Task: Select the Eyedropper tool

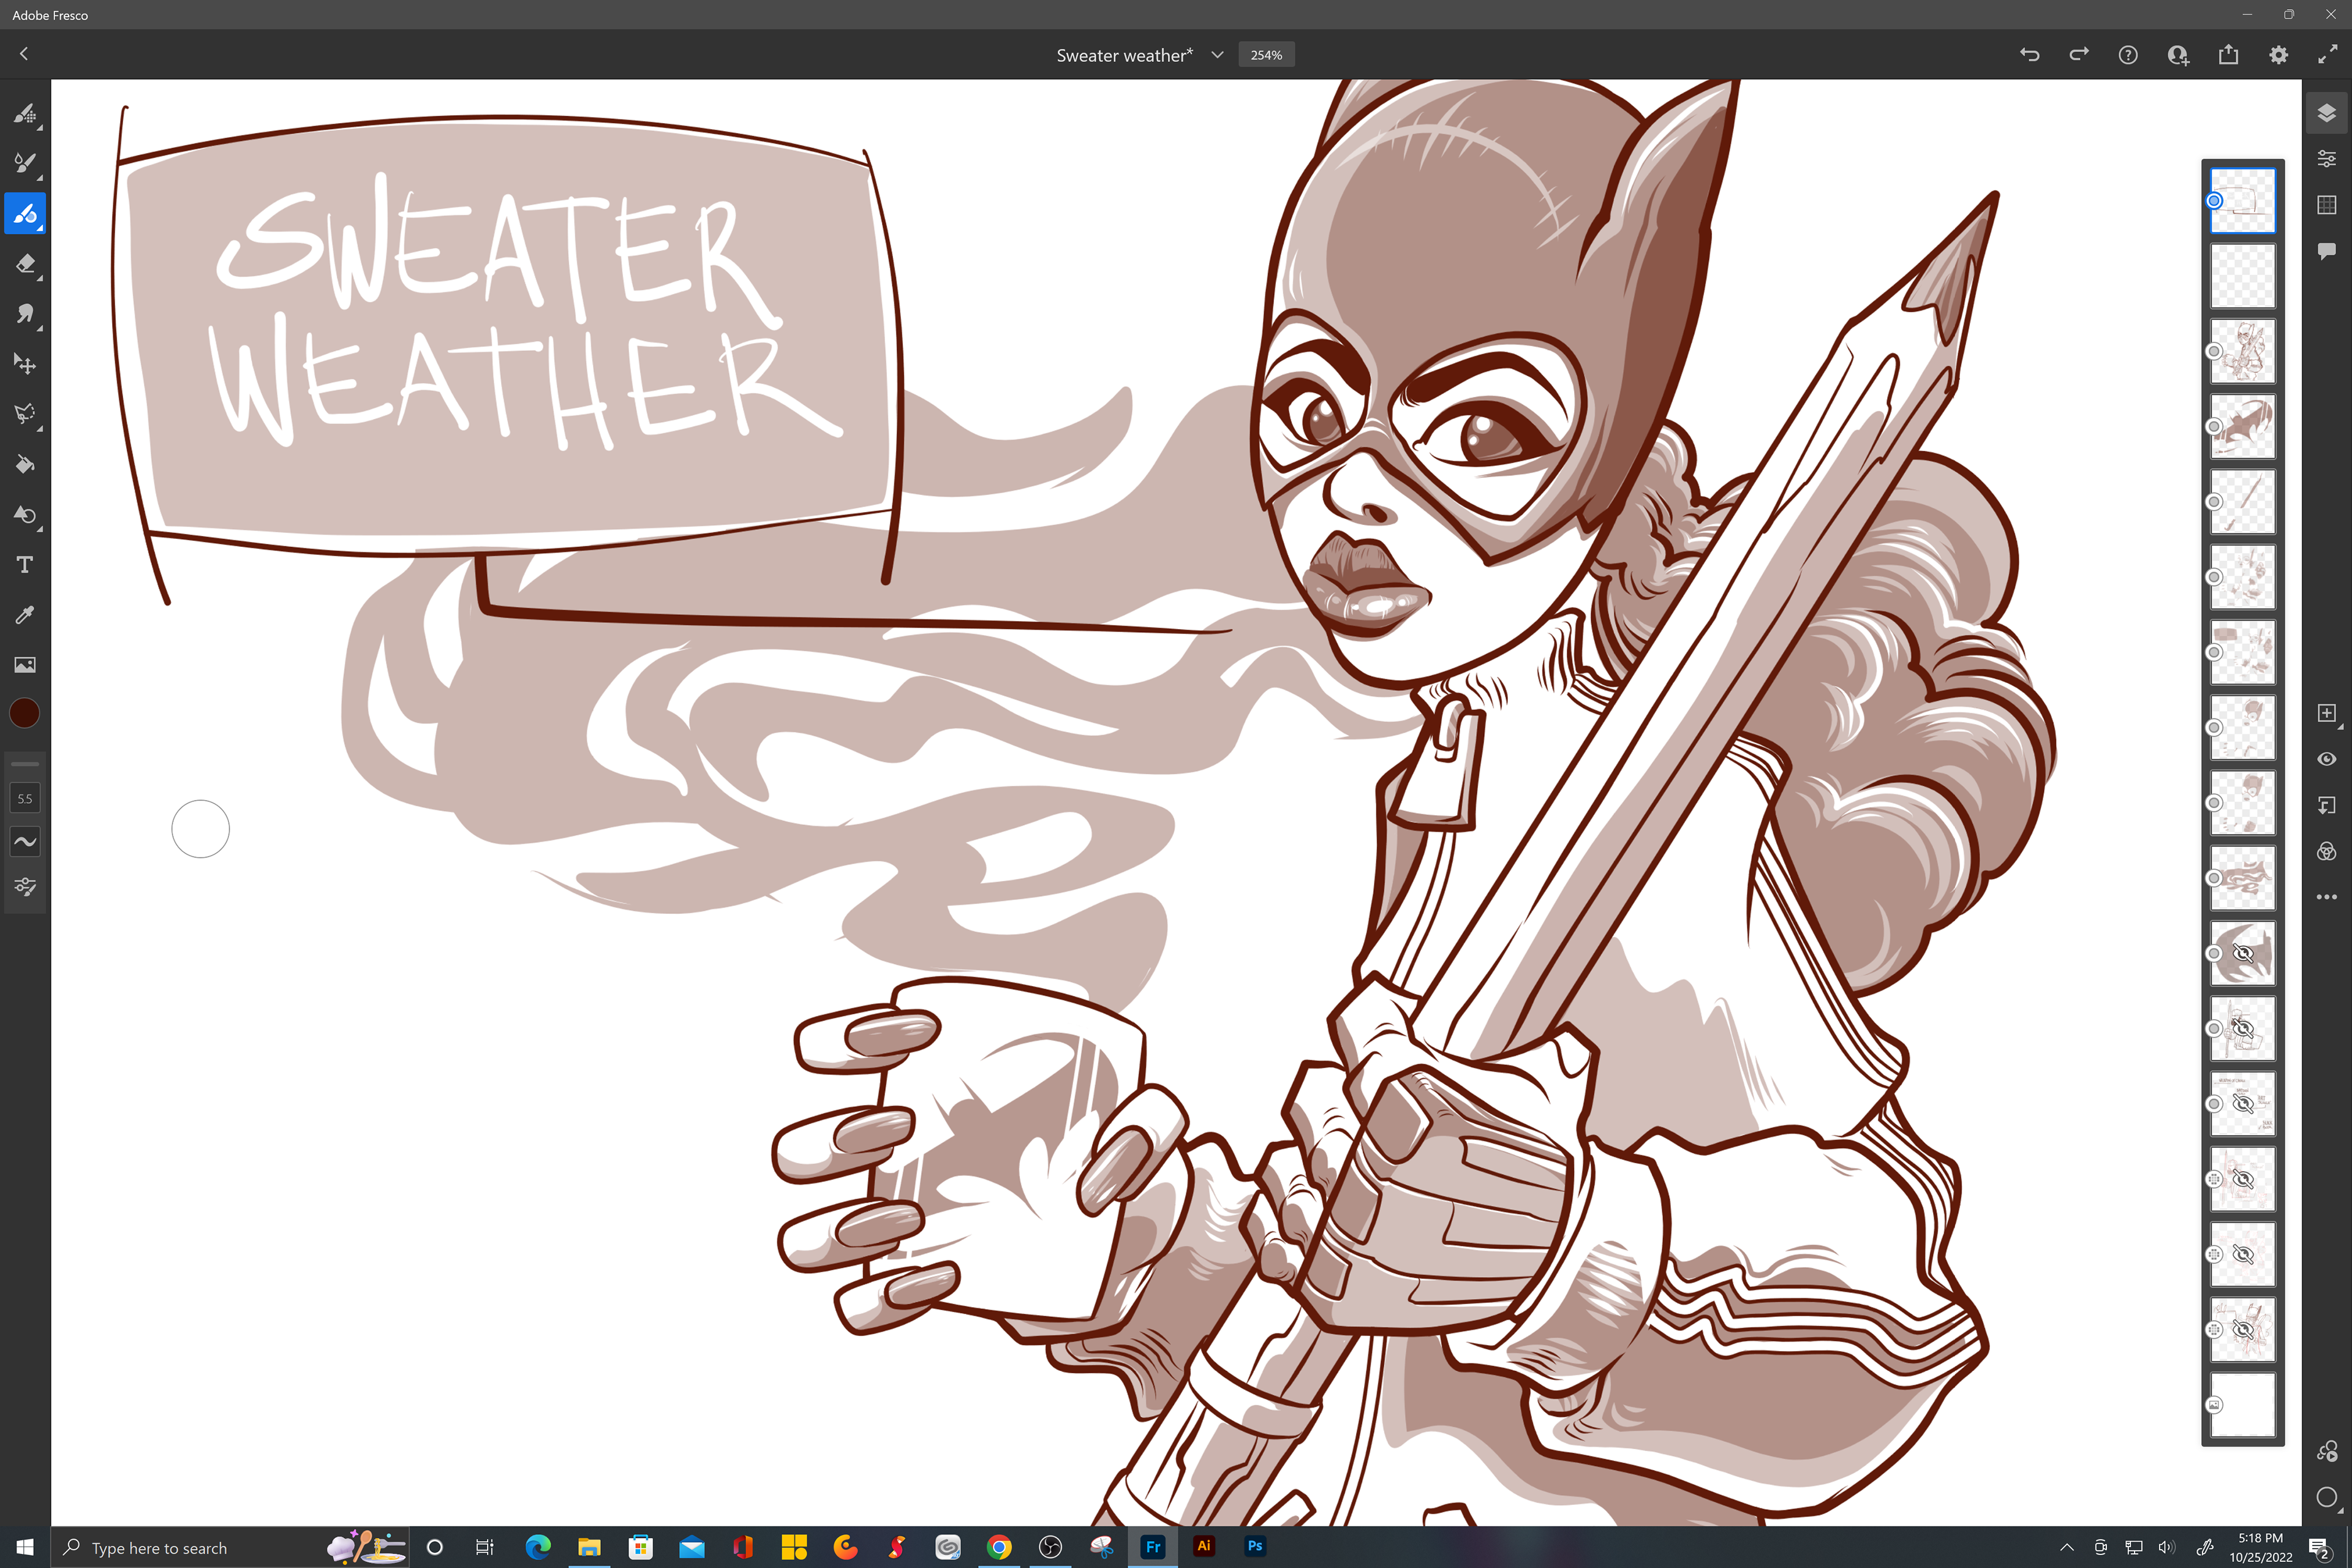Action: click(25, 615)
